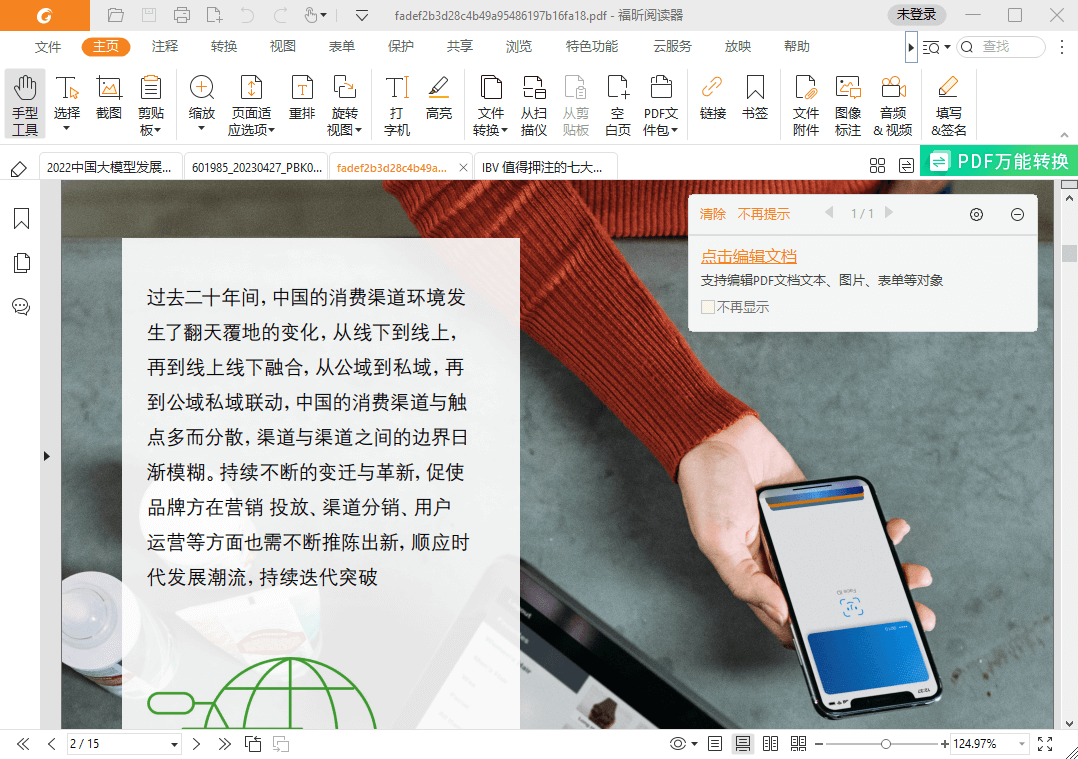
Task: Enable facing two-page view mode
Action: 771,743
